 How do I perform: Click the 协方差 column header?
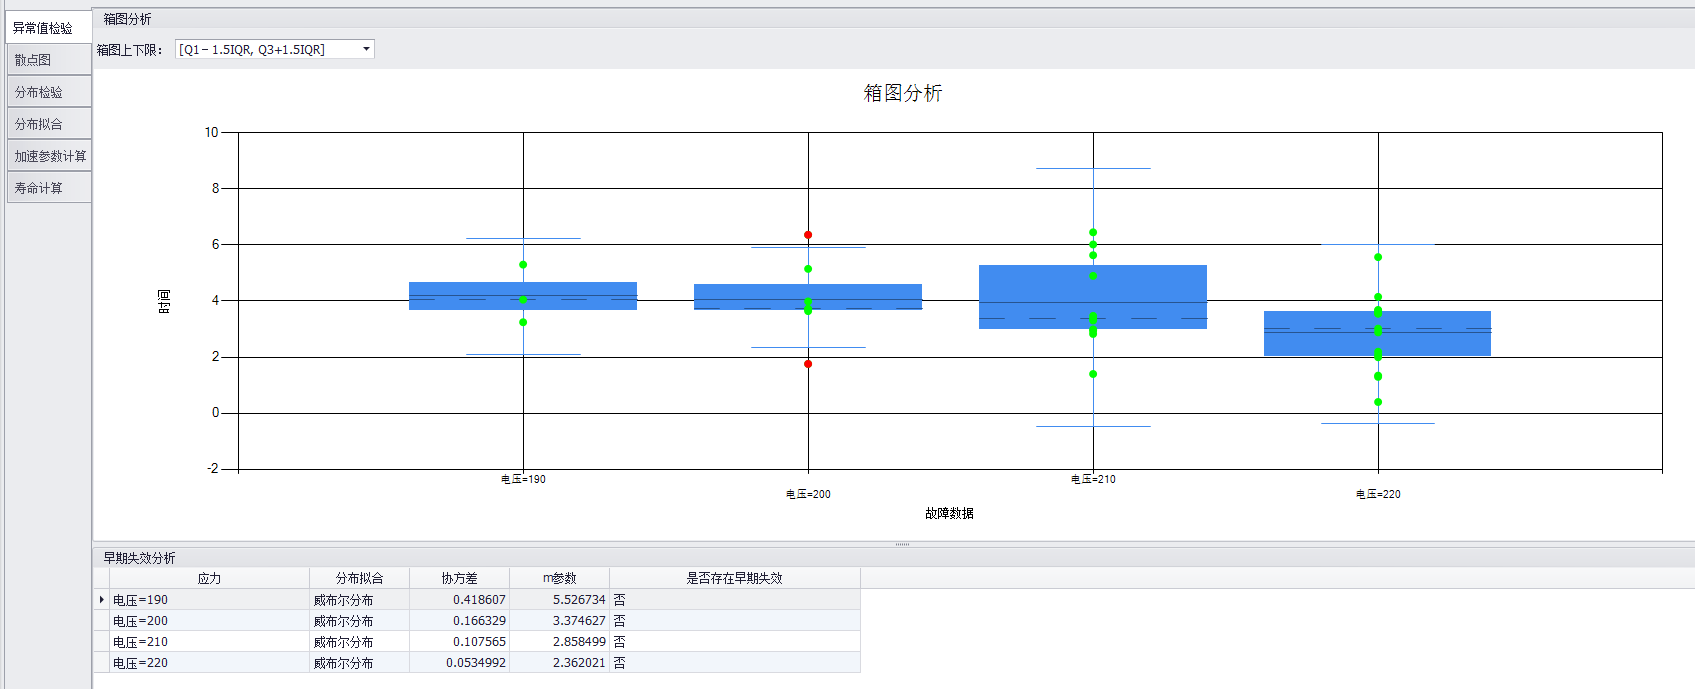pos(459,578)
